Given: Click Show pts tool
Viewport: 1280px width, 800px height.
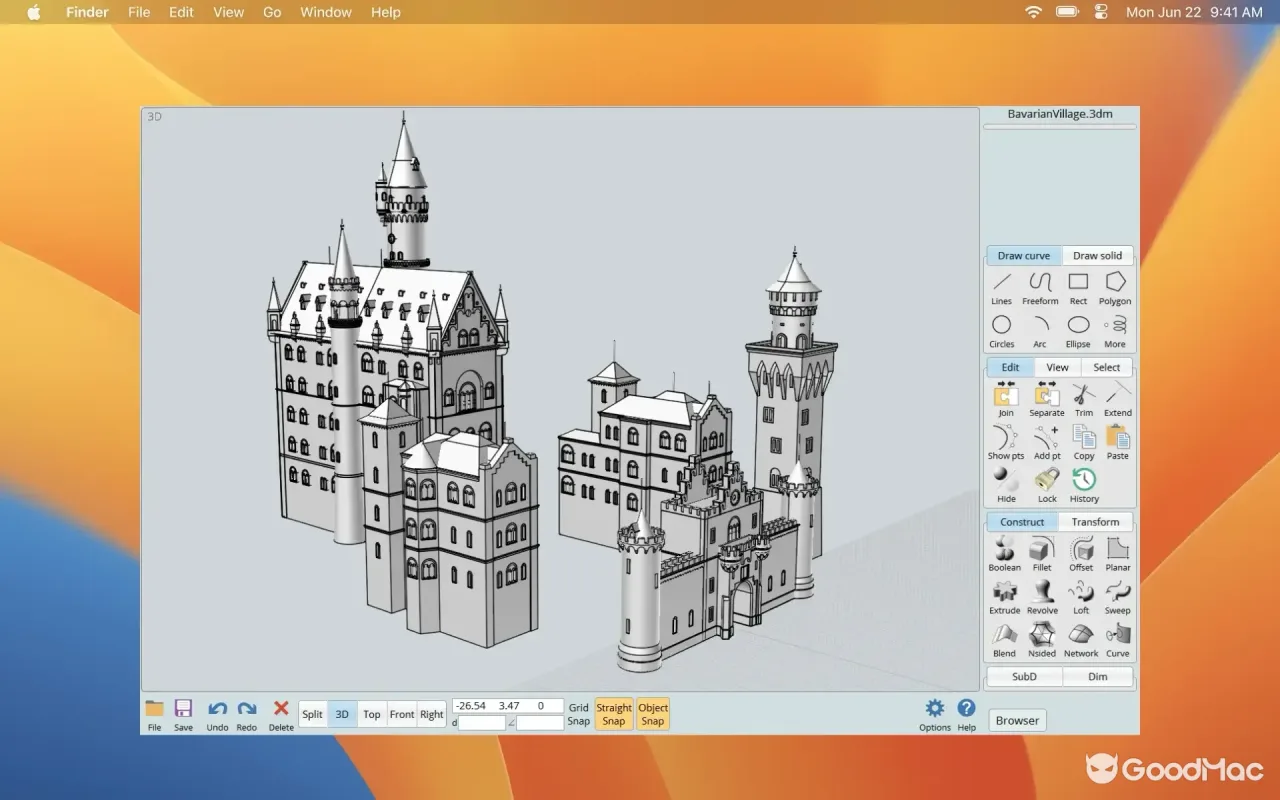Looking at the screenshot, I should click(1006, 443).
